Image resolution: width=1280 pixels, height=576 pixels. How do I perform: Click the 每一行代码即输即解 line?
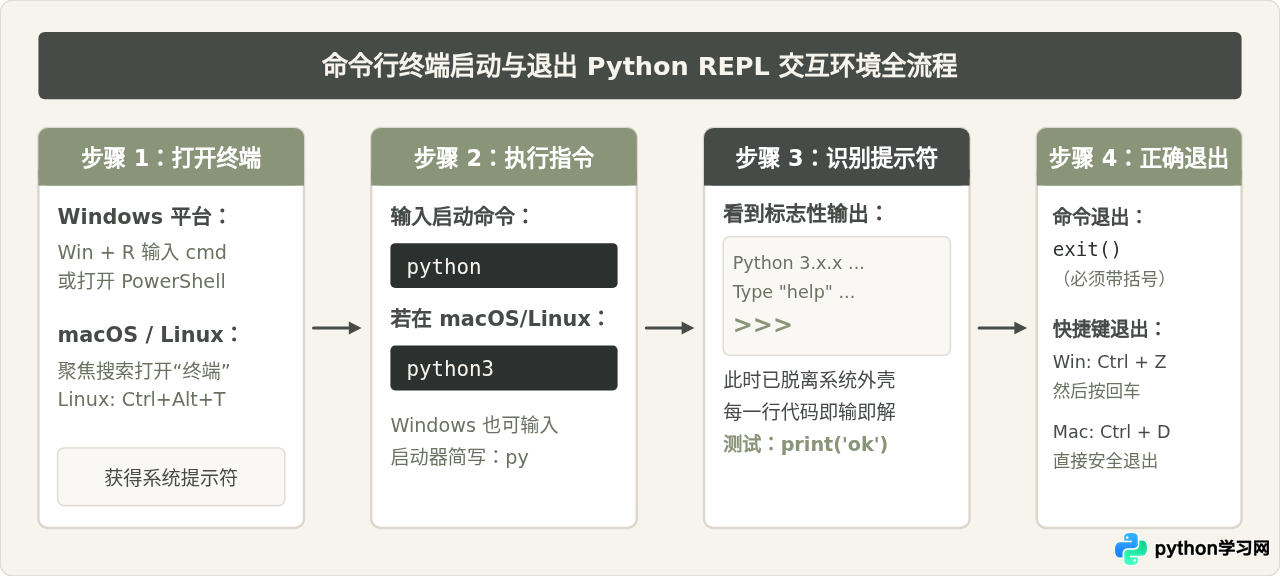809,412
